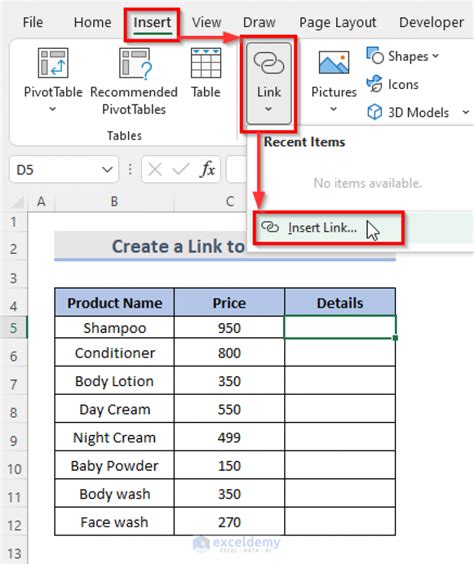Click the Details cell for Face wash
474x564 pixels.
pyautogui.click(x=340, y=522)
